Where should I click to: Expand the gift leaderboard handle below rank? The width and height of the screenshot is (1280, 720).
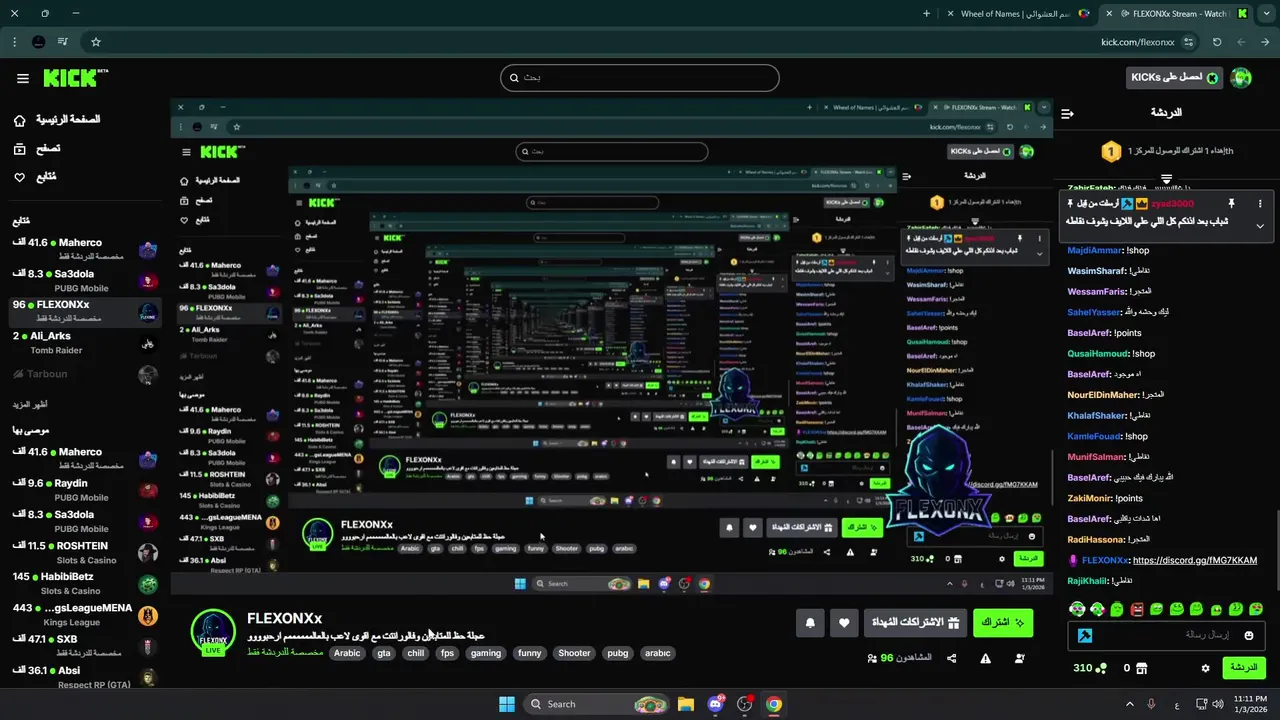click(x=1166, y=179)
